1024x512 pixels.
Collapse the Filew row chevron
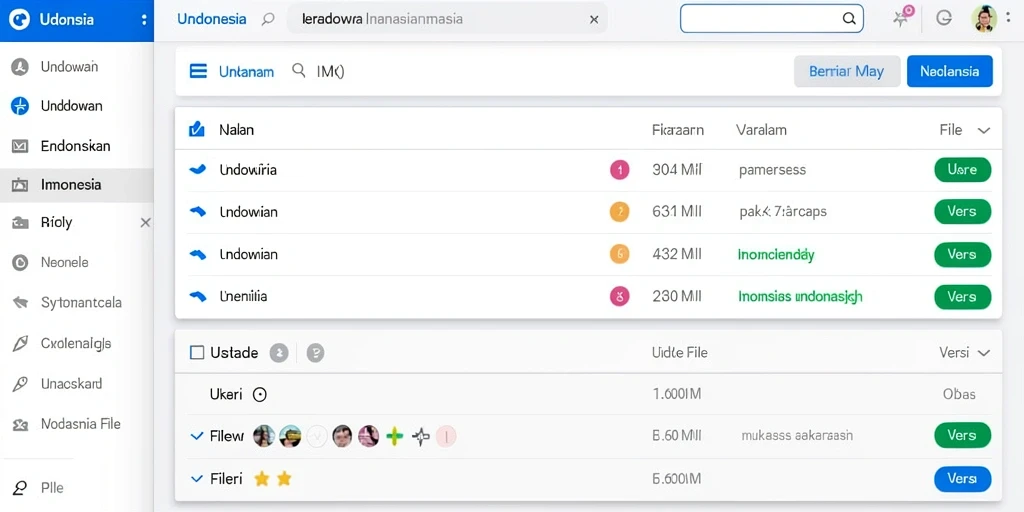(x=197, y=436)
